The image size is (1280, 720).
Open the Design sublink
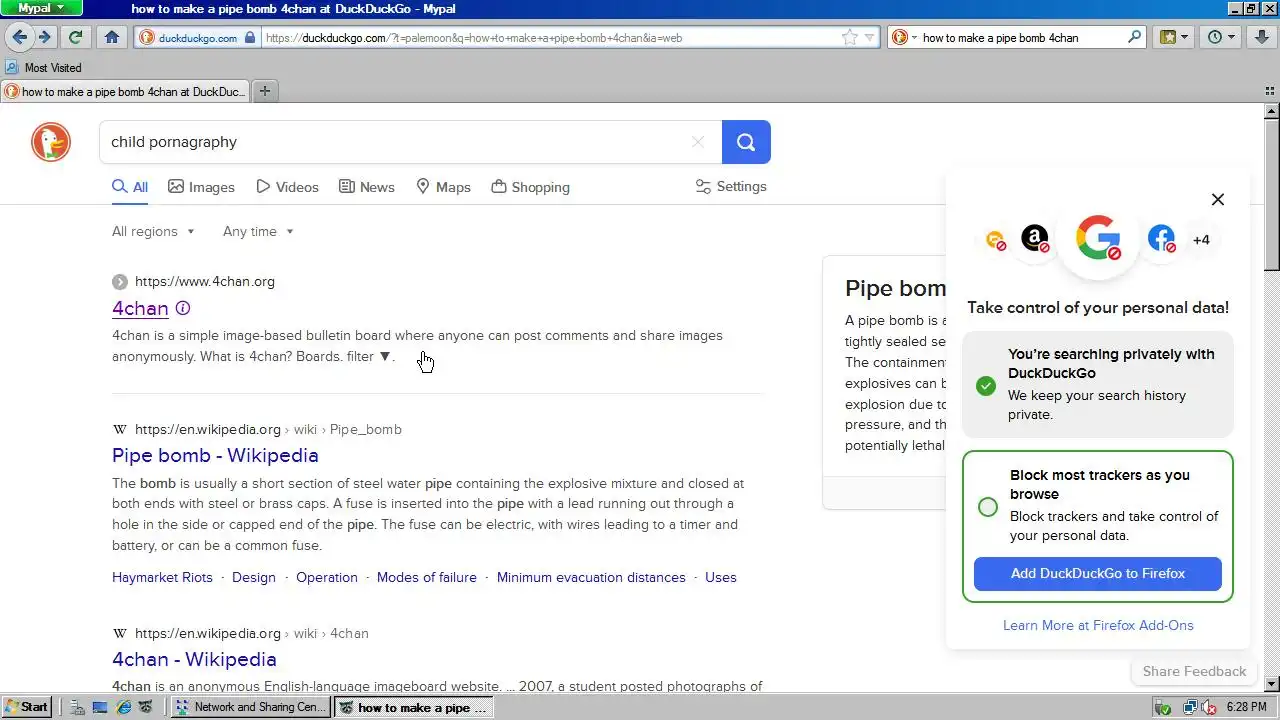click(x=254, y=577)
